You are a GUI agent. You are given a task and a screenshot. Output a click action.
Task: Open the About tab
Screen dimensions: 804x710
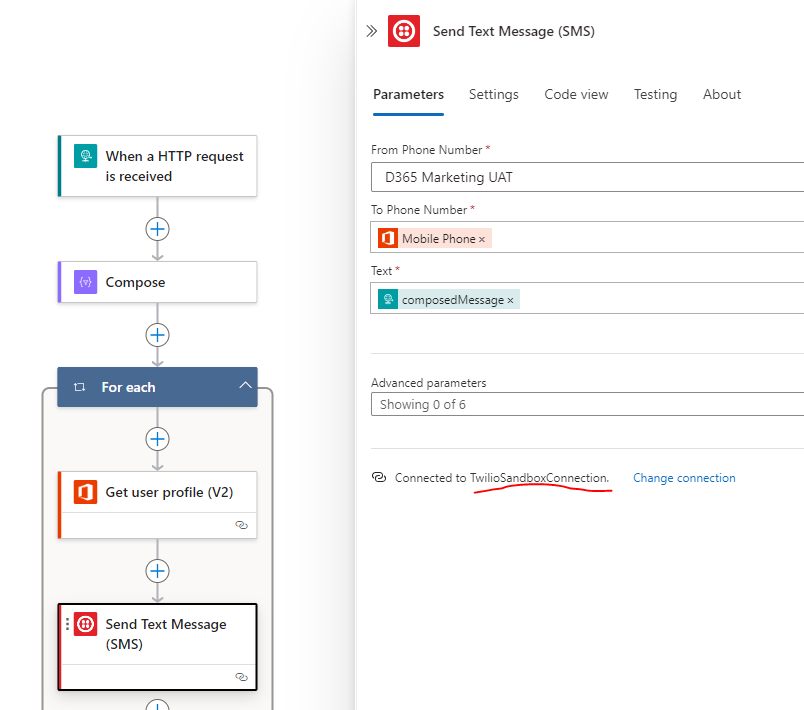pyautogui.click(x=722, y=95)
